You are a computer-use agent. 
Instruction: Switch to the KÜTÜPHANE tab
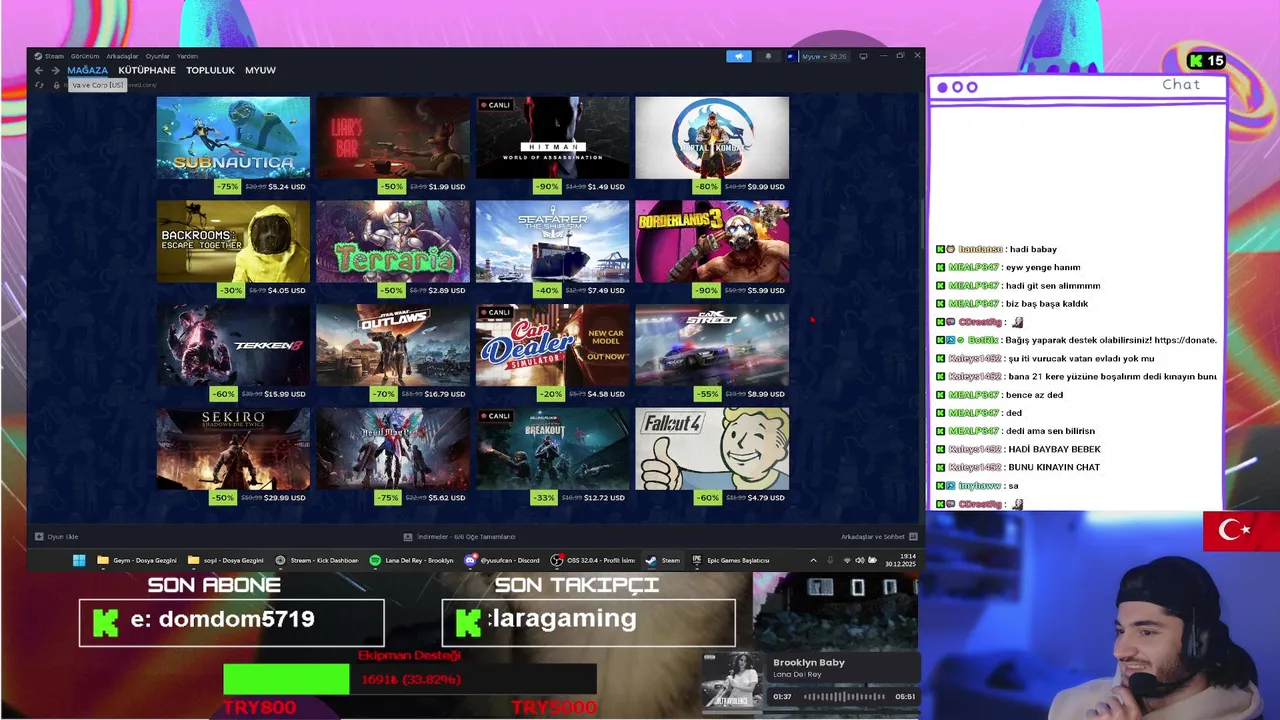tap(147, 70)
